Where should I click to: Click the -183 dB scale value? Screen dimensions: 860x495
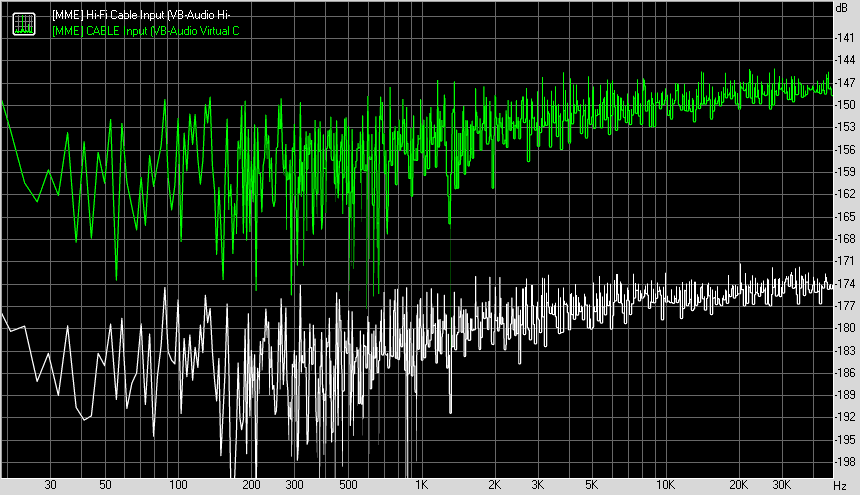tap(845, 350)
